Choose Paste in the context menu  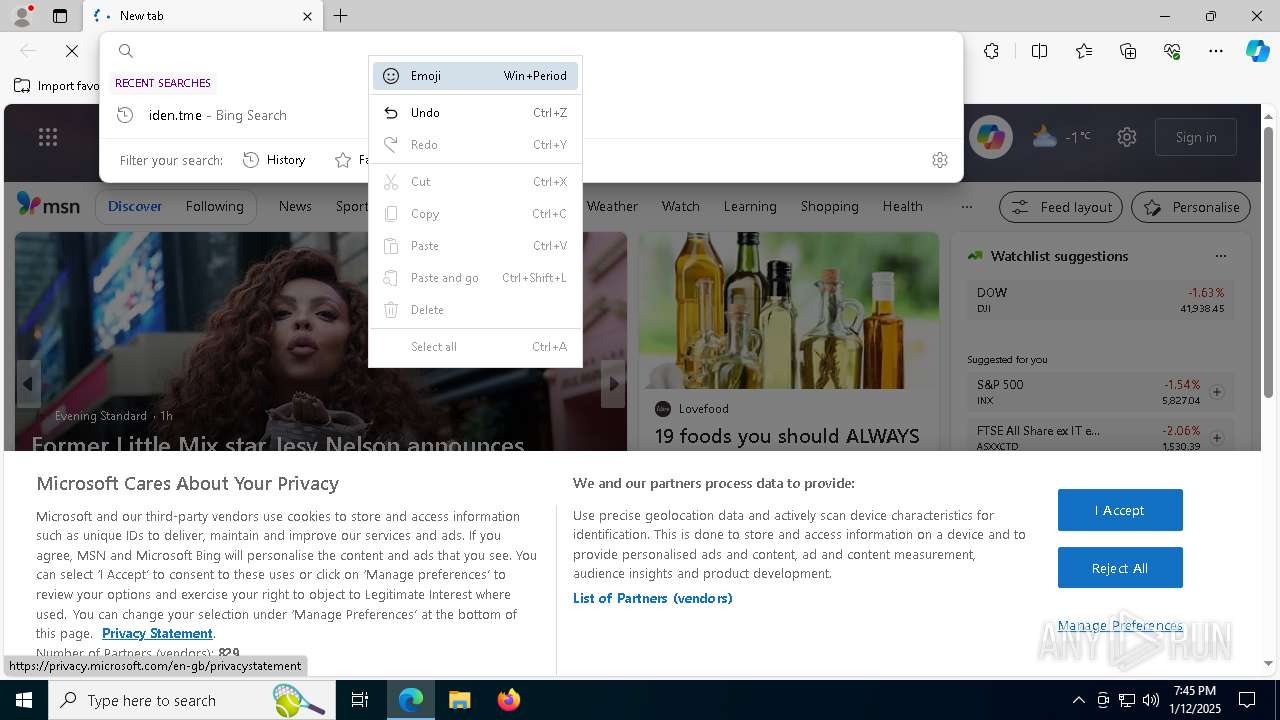pyautogui.click(x=475, y=246)
